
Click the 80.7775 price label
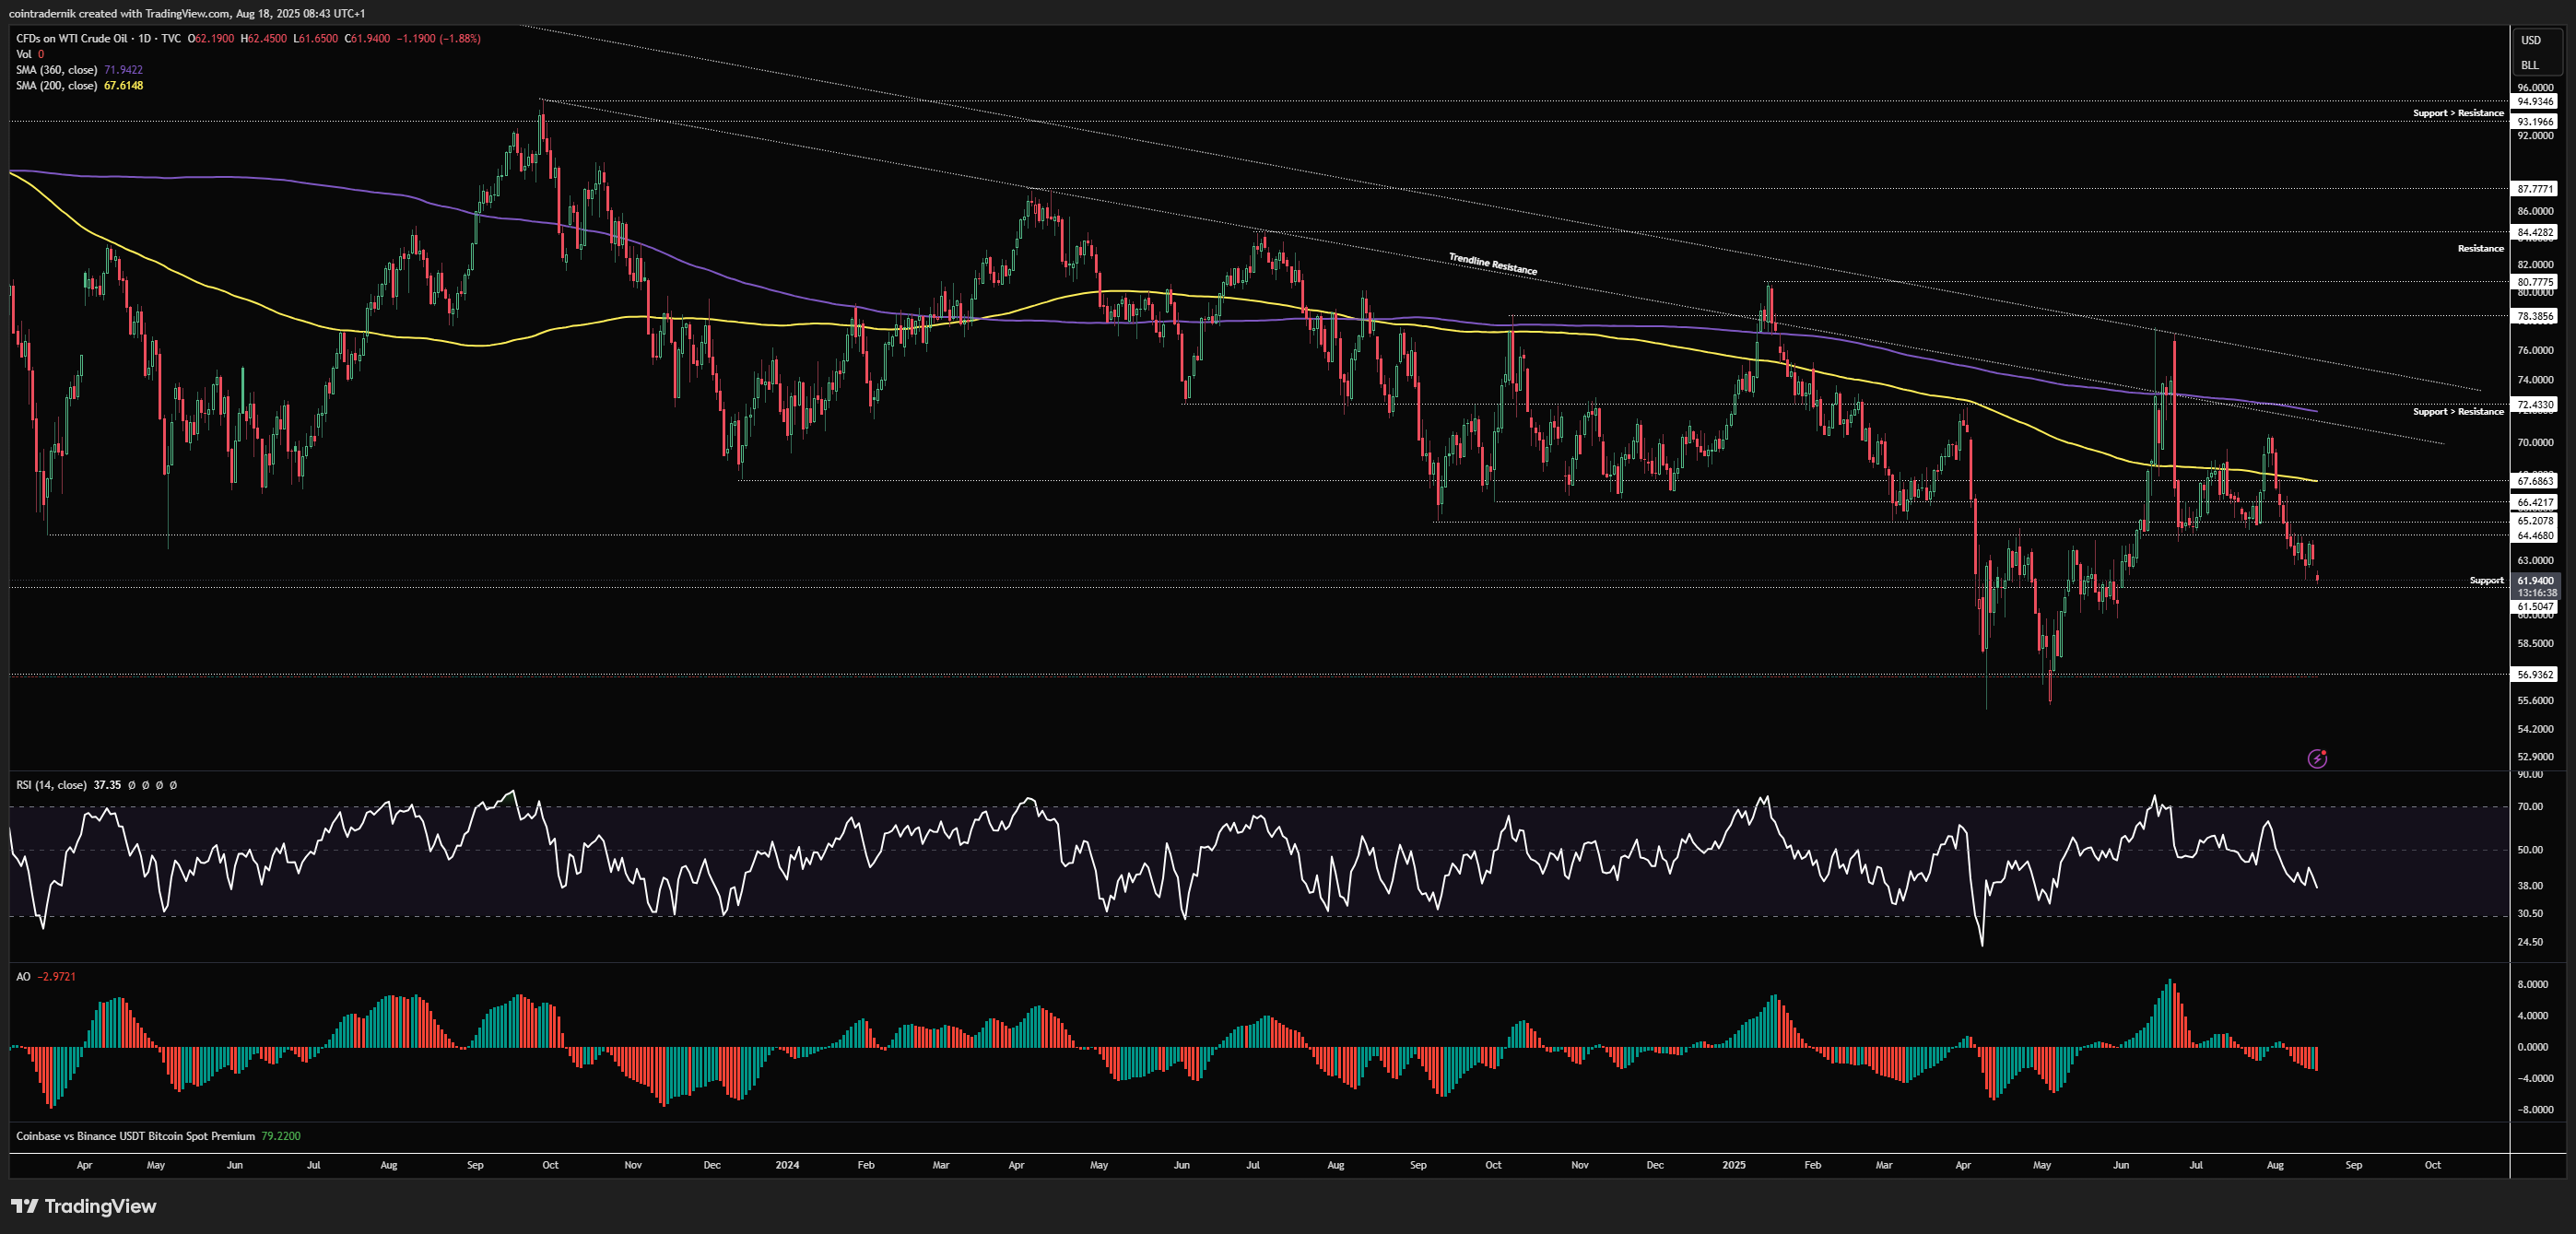click(x=2535, y=282)
